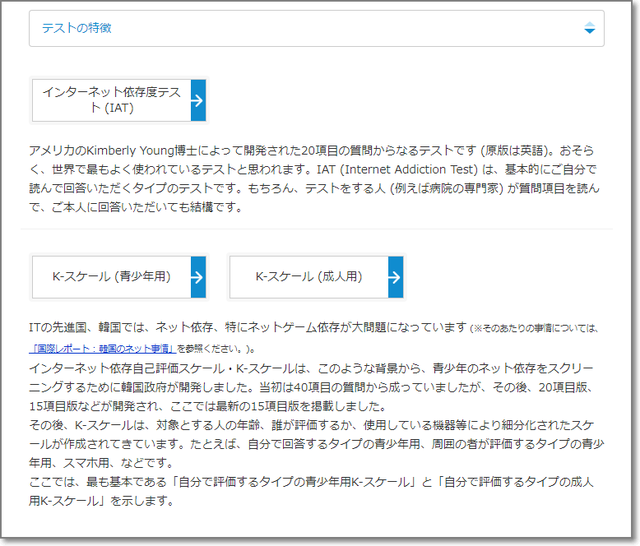This screenshot has height=546, width=640.
Task: Open the K-スケール (成人用) test
Action: [309, 277]
